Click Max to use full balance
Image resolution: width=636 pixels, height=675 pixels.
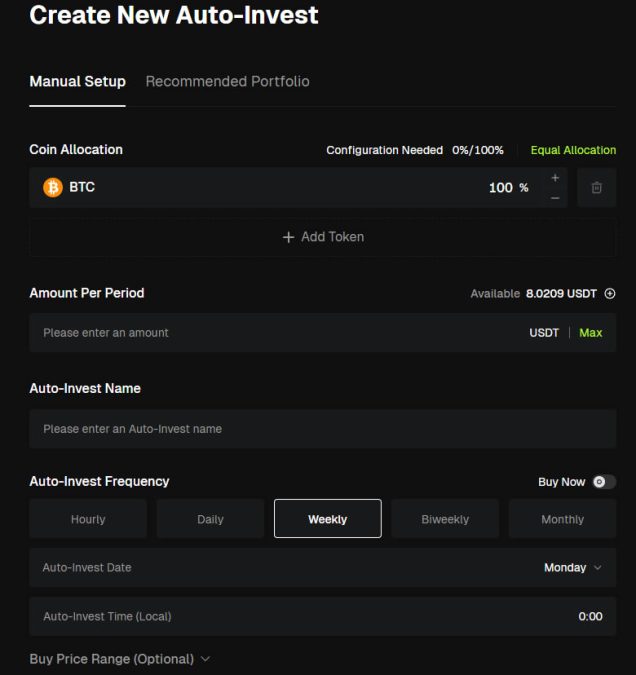click(x=591, y=333)
